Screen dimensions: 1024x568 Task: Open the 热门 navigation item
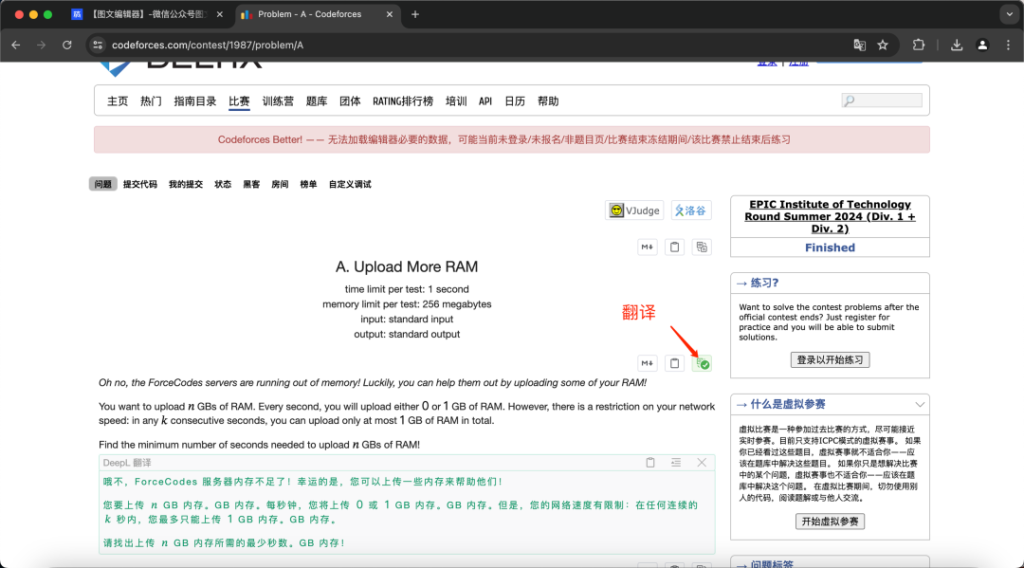(151, 101)
